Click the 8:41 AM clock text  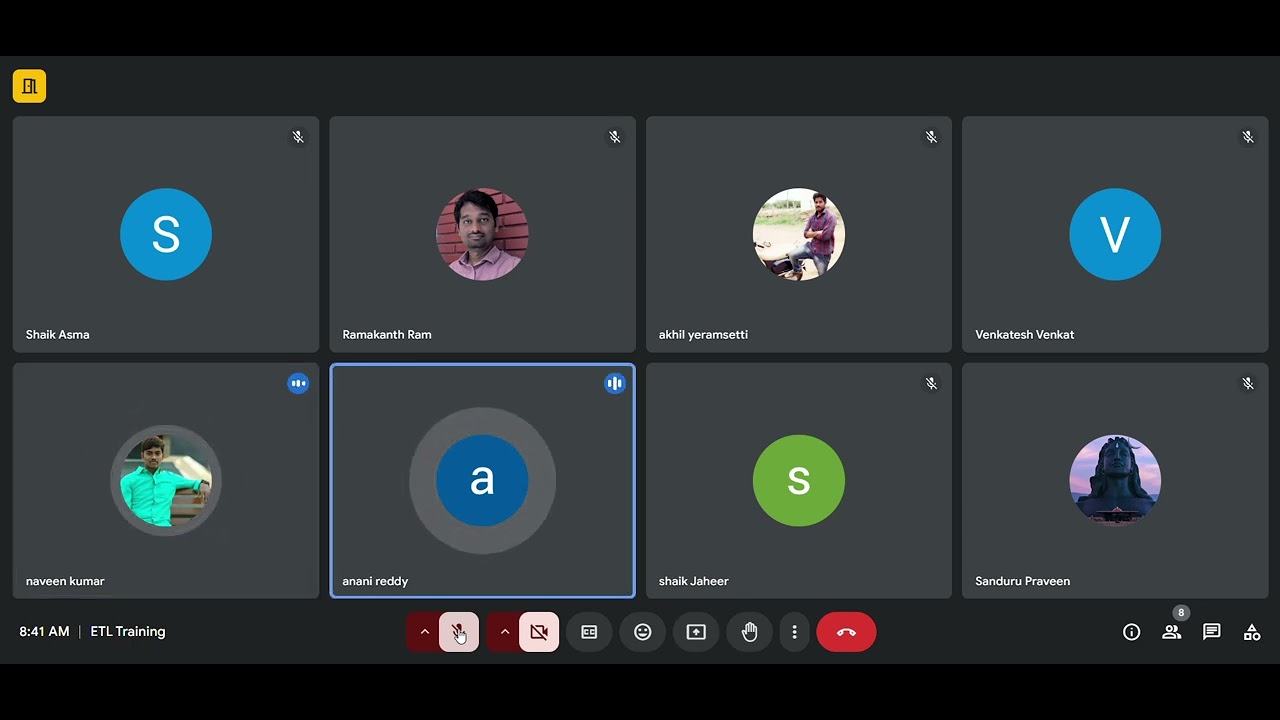pos(44,632)
